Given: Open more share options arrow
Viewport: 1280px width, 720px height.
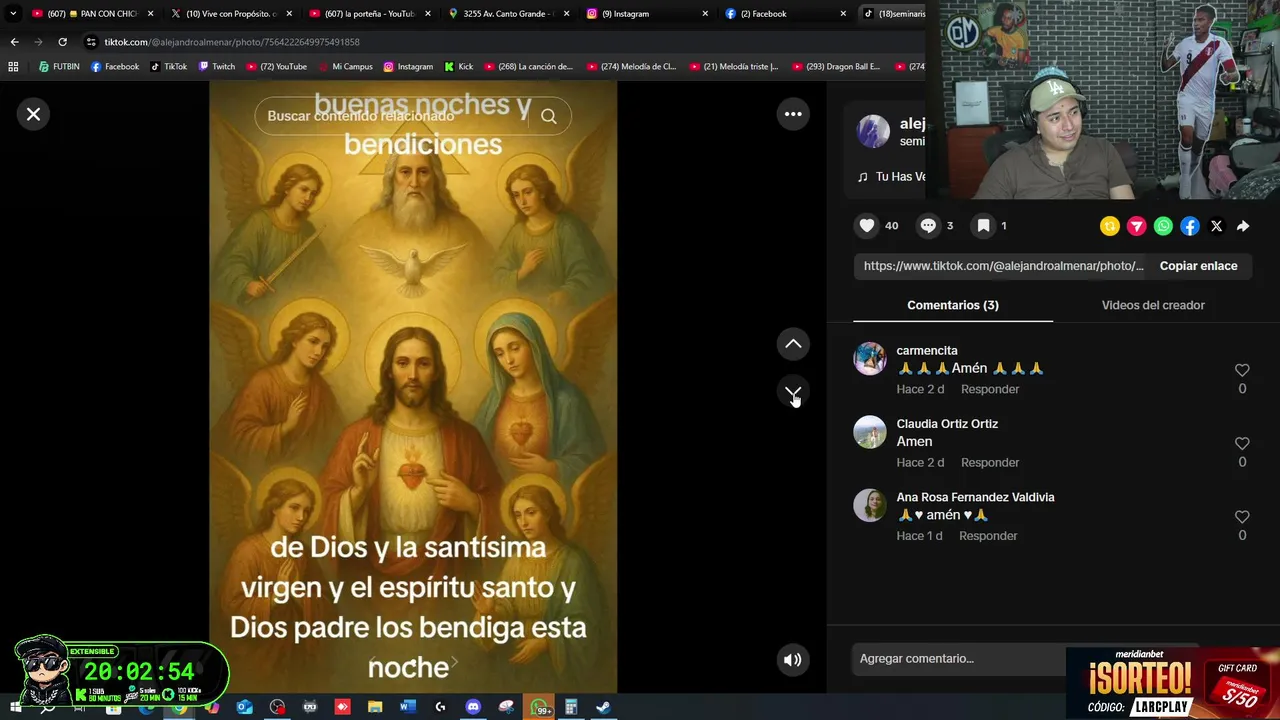Looking at the screenshot, I should pos(1243,226).
